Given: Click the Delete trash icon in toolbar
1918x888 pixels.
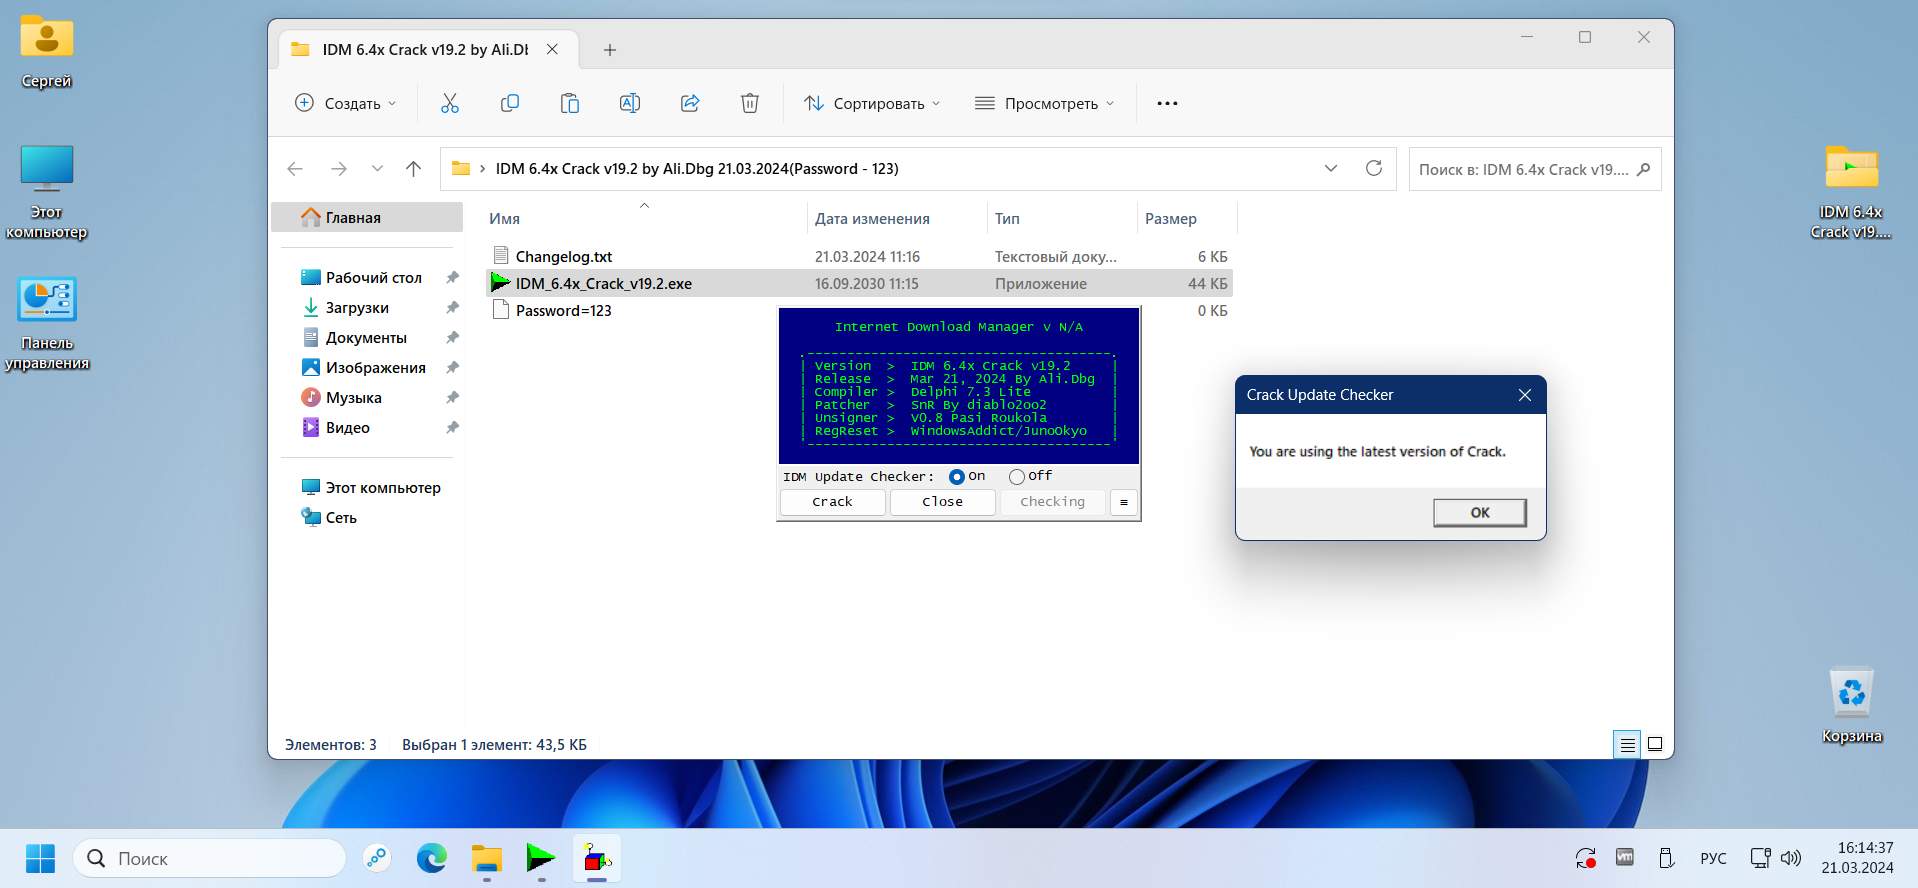Looking at the screenshot, I should [x=750, y=103].
